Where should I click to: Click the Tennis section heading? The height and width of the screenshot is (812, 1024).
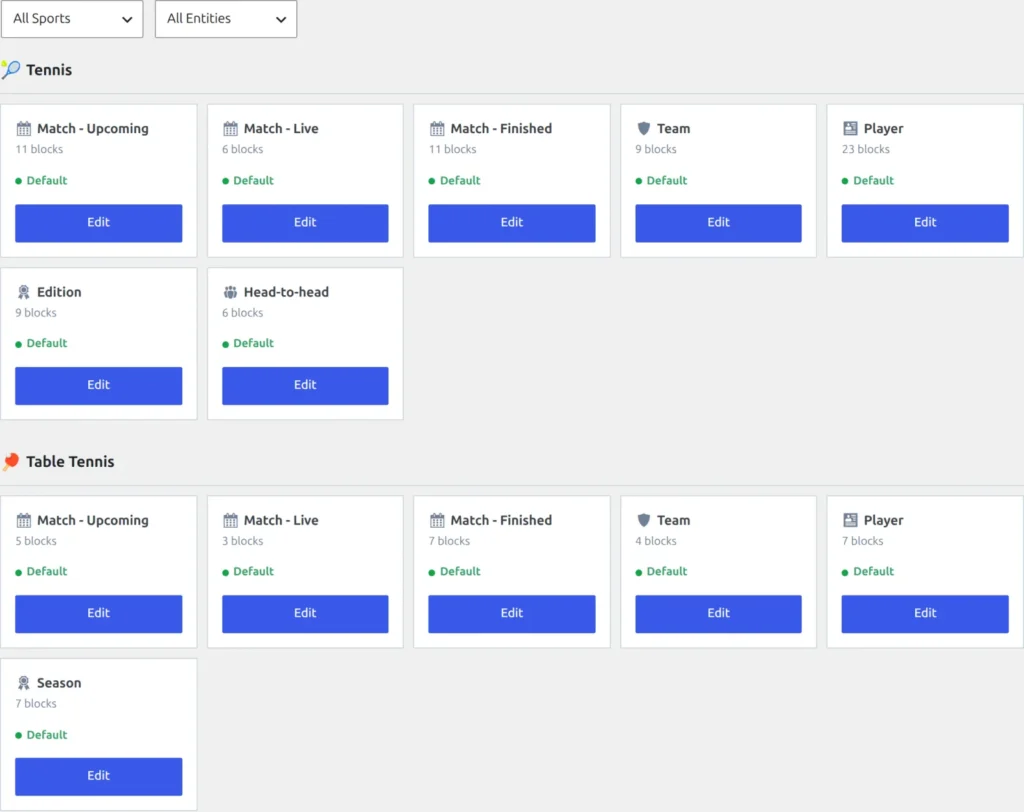coord(49,70)
